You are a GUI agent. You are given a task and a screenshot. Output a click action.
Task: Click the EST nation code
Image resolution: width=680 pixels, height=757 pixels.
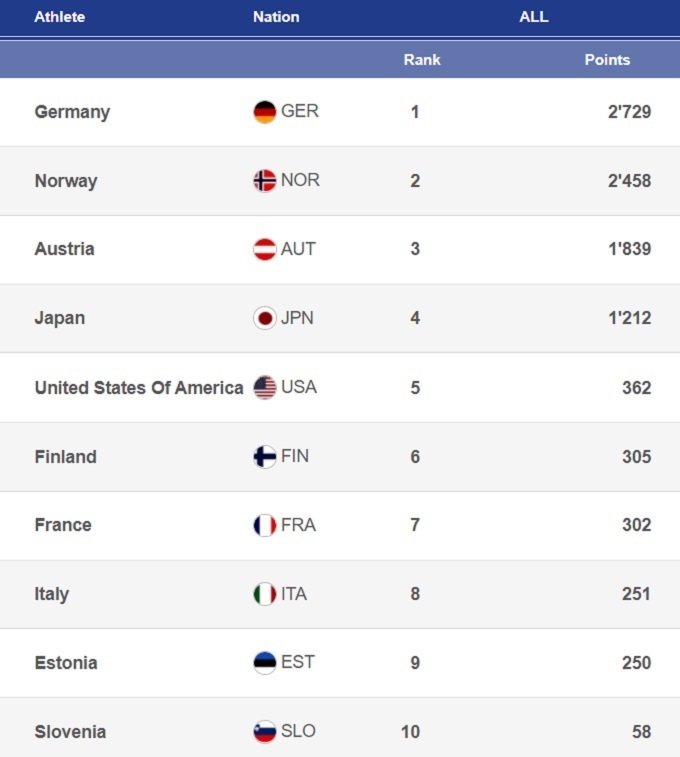pos(297,662)
